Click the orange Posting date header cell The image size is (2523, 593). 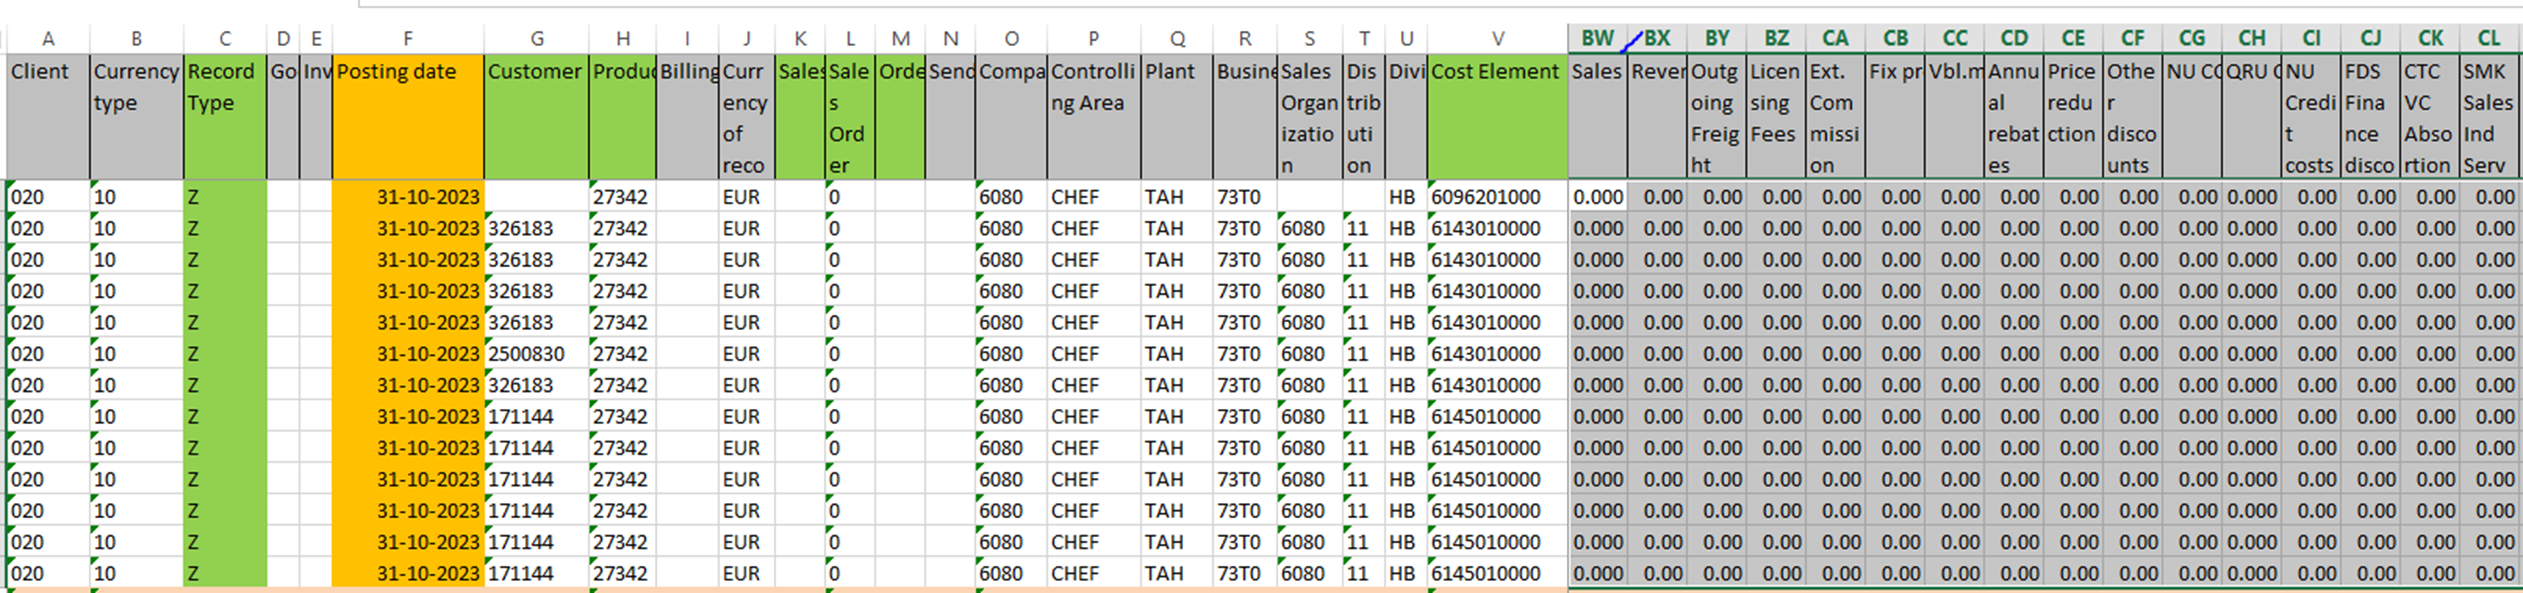click(x=408, y=118)
